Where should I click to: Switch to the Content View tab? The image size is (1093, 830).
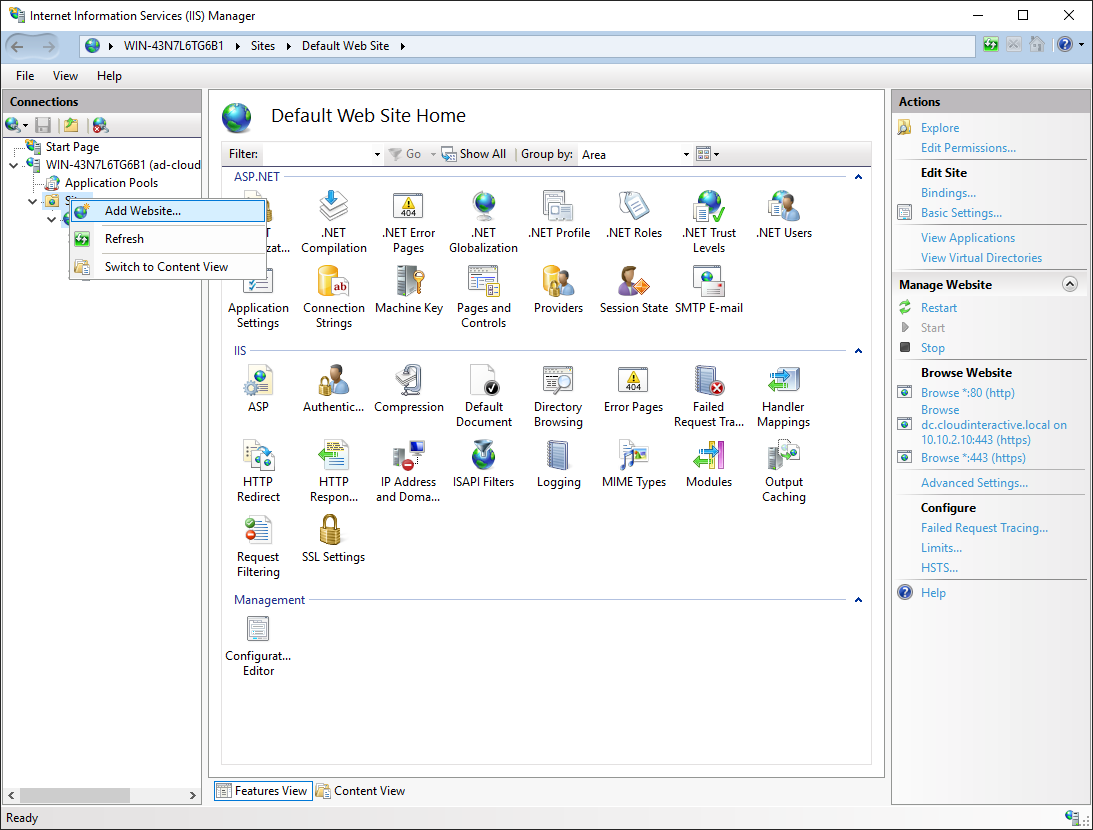point(360,791)
